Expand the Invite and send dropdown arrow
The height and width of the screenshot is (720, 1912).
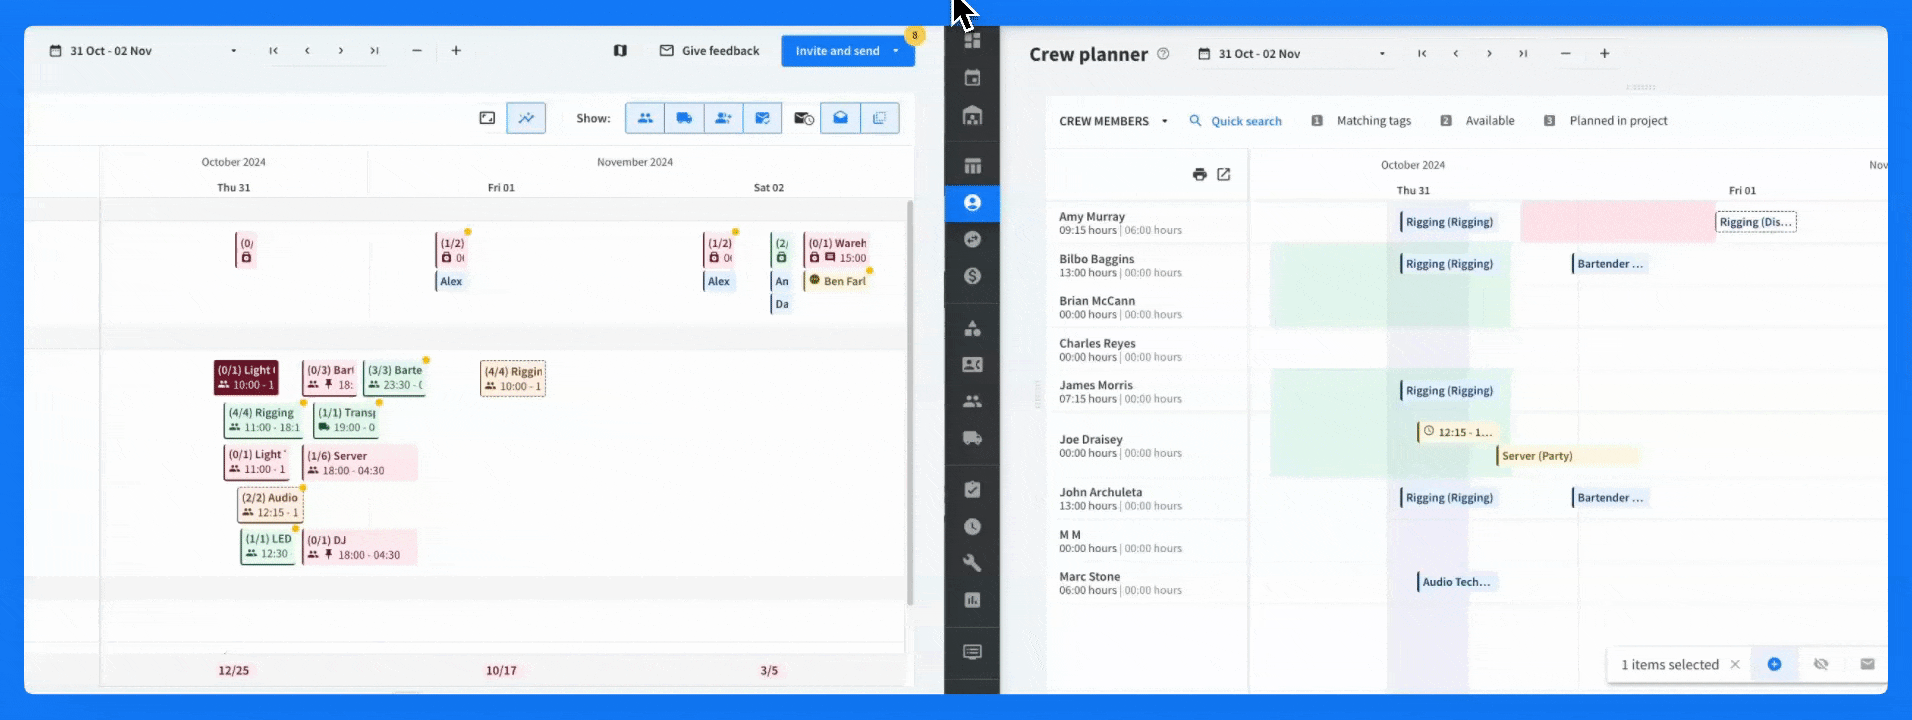895,51
